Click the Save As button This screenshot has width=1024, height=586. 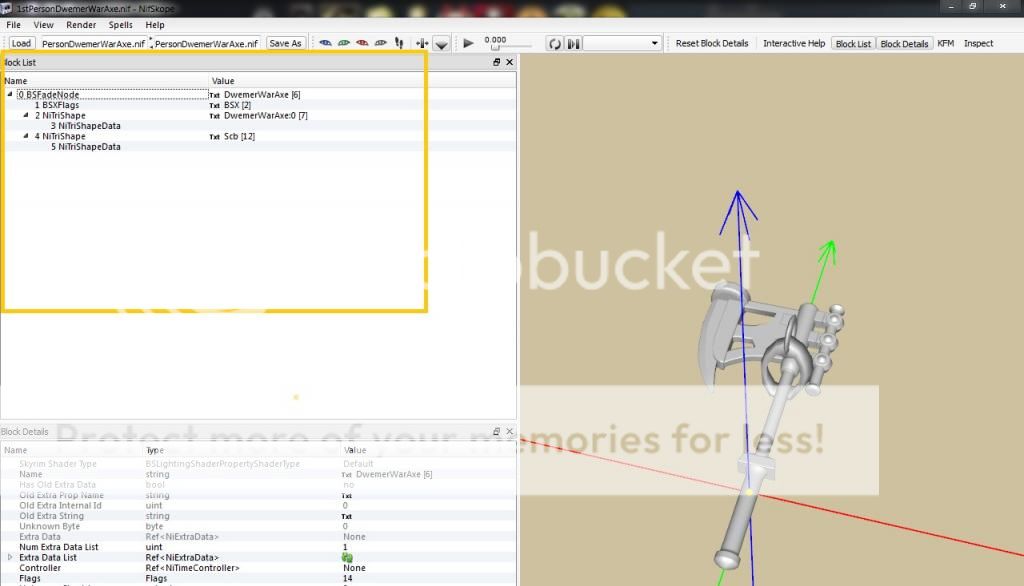coord(285,44)
